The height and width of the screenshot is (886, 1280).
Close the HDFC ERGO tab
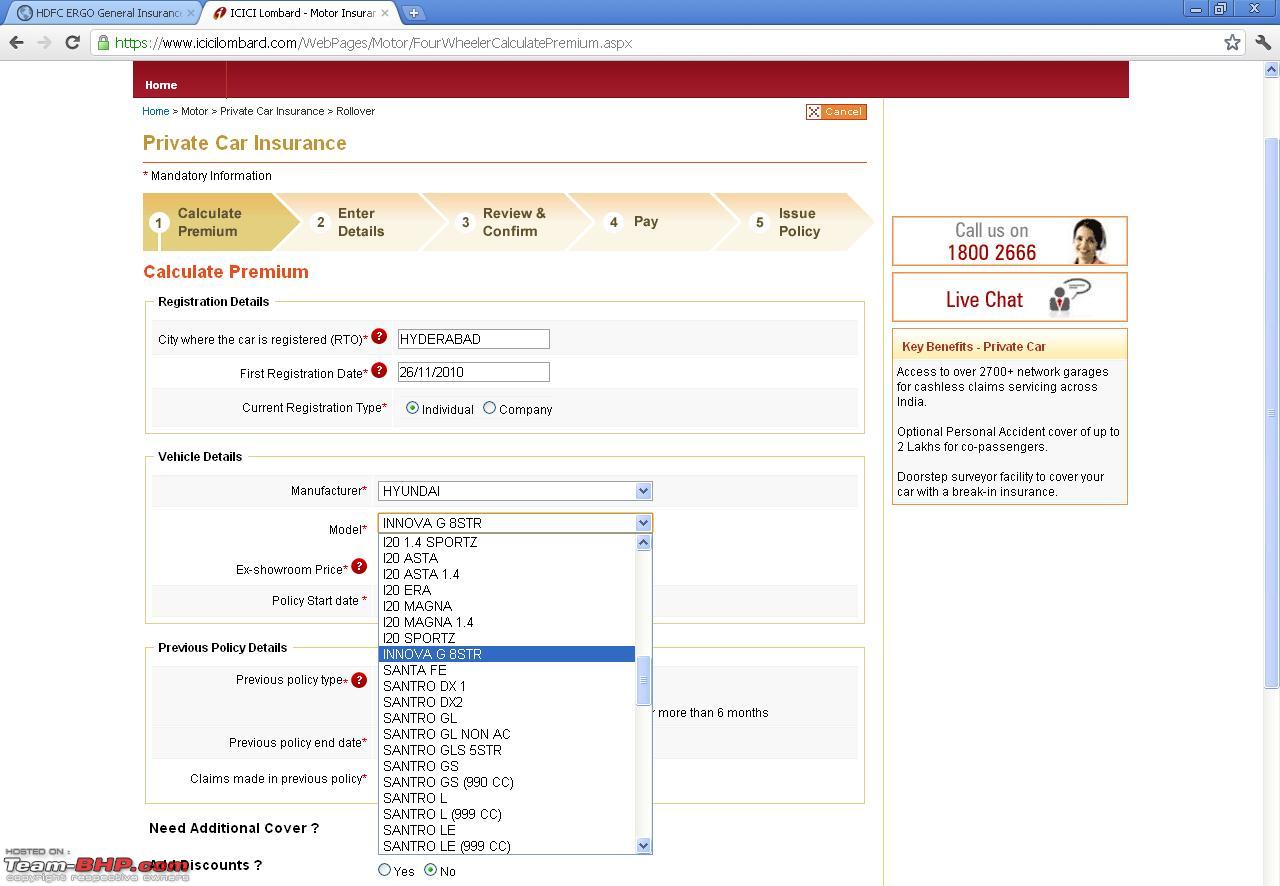coord(191,13)
